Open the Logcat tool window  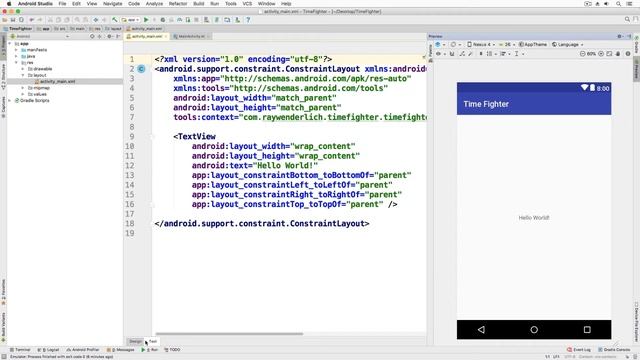click(x=48, y=350)
